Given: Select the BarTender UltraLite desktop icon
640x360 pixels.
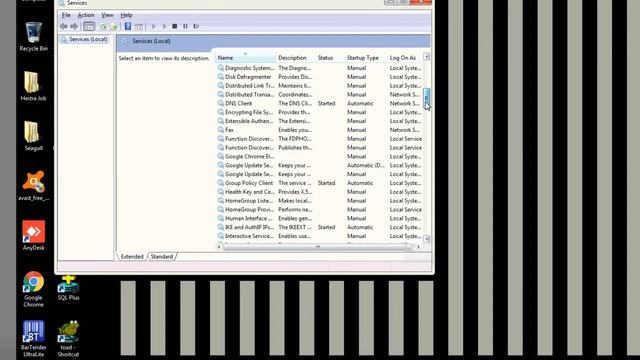Looking at the screenshot, I should (33, 339).
